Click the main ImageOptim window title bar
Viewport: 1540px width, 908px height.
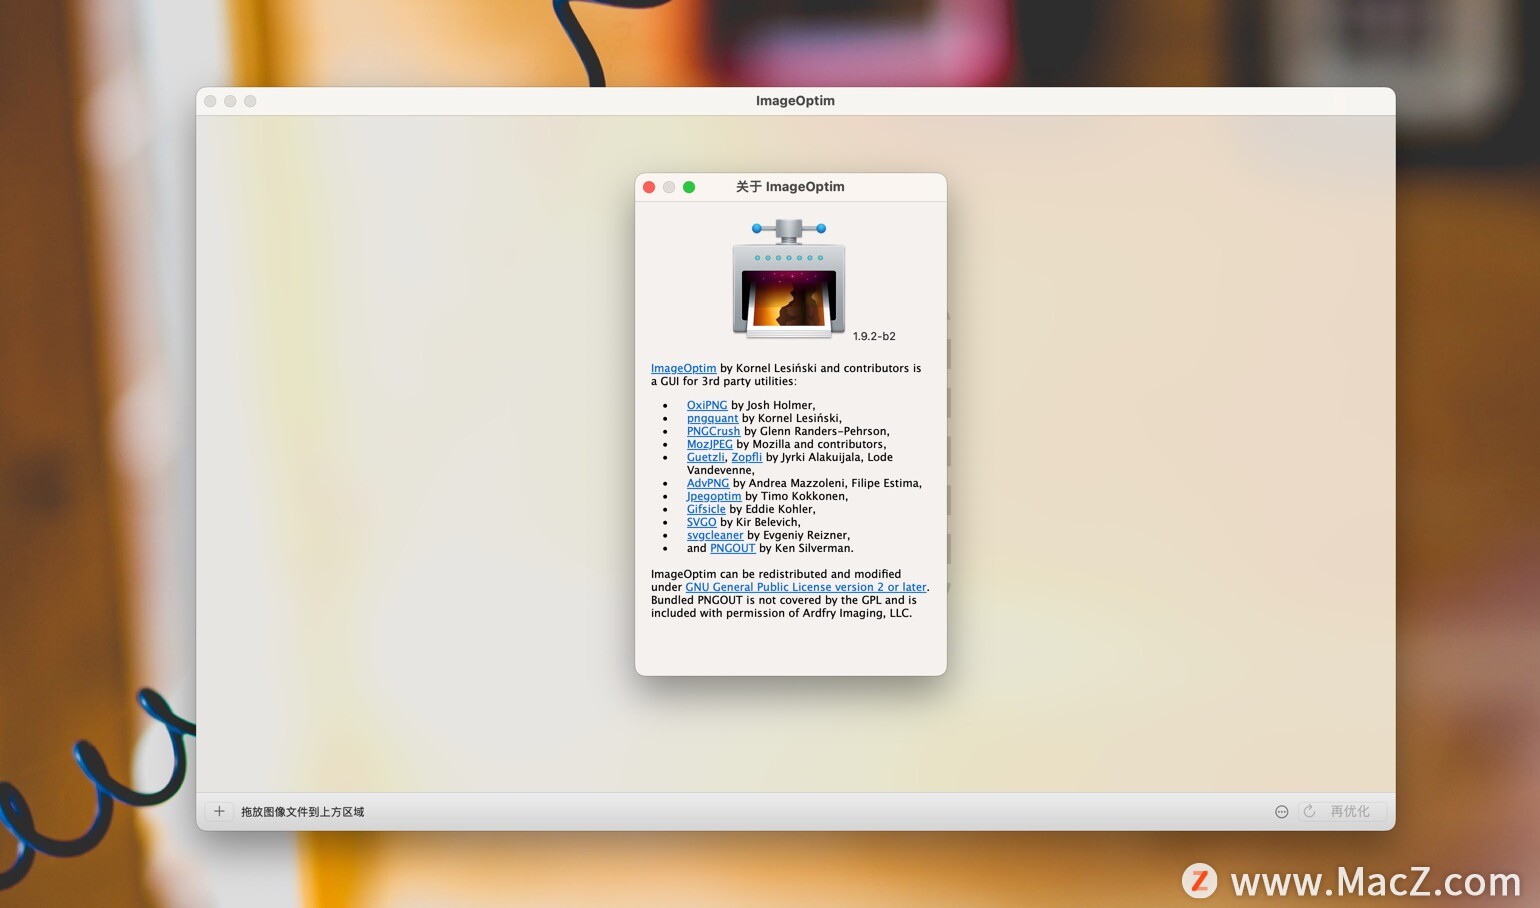(795, 101)
